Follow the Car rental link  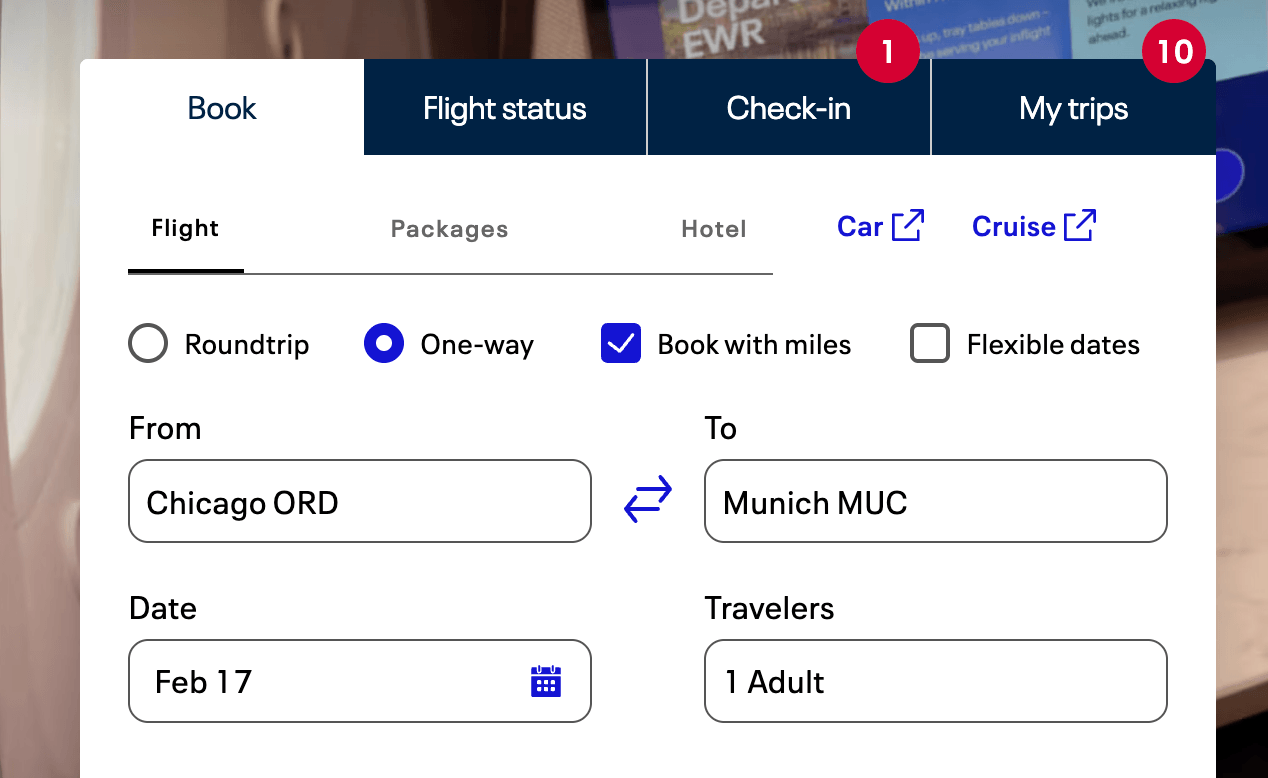(881, 226)
